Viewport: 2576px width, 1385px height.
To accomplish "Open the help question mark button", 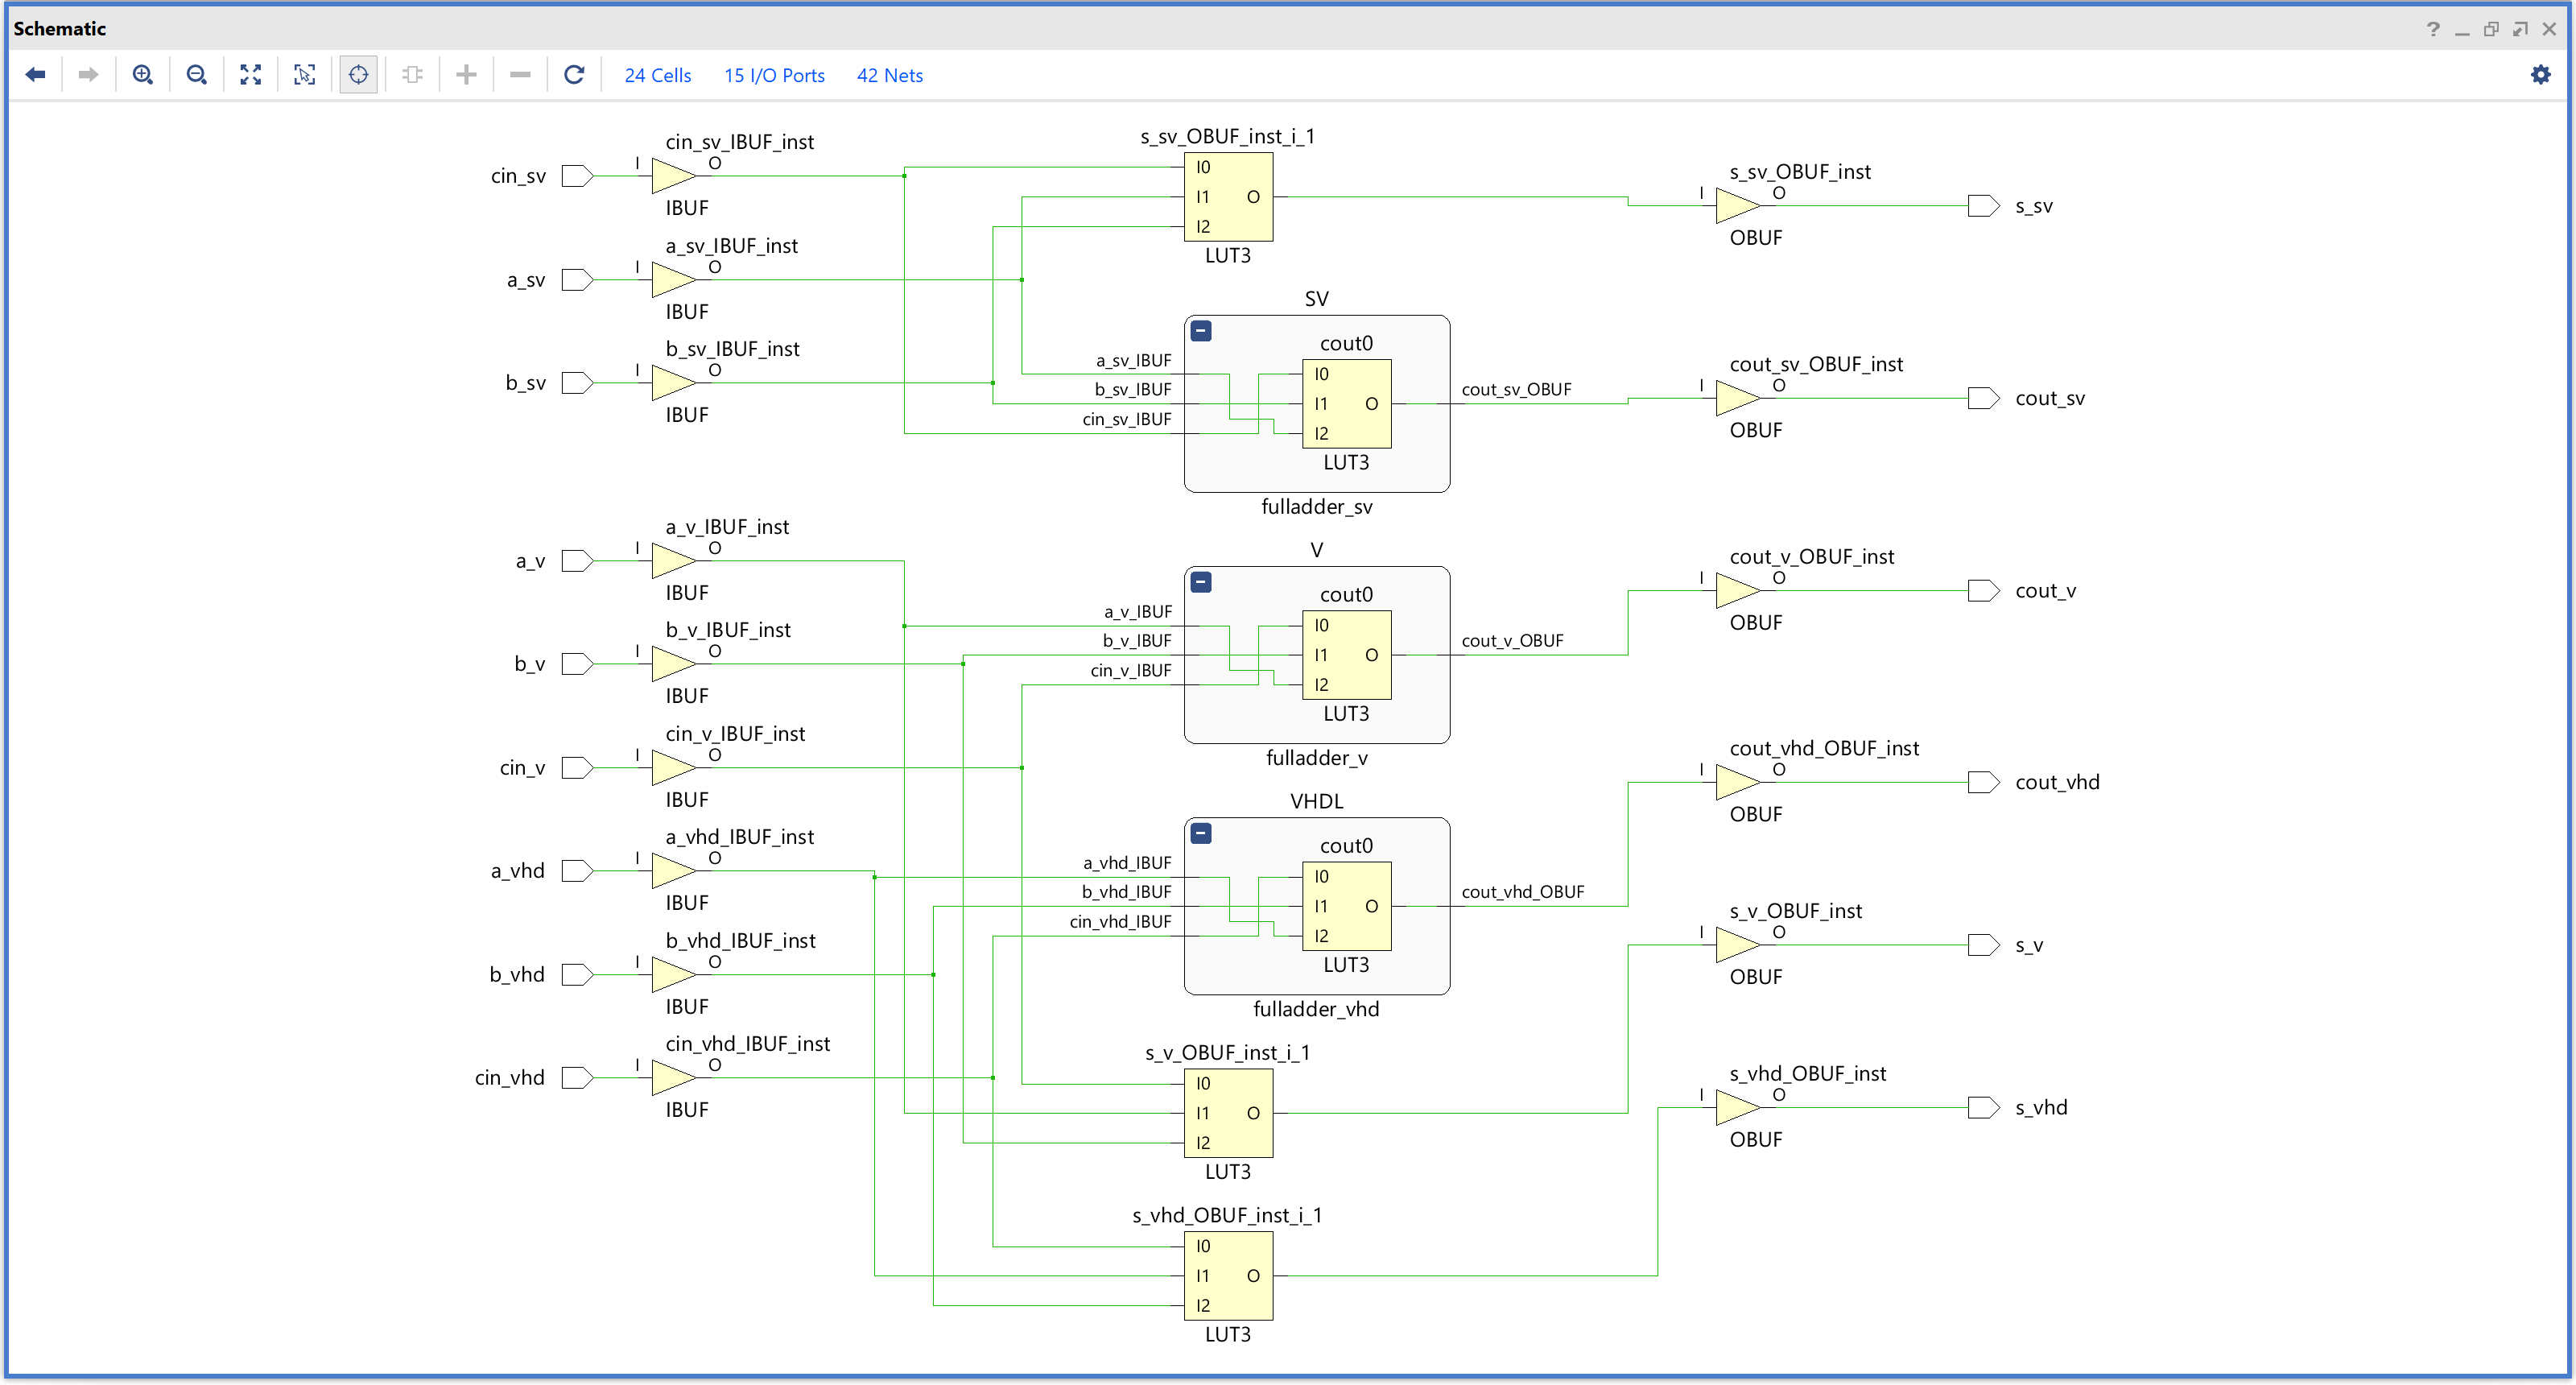I will [x=2433, y=29].
